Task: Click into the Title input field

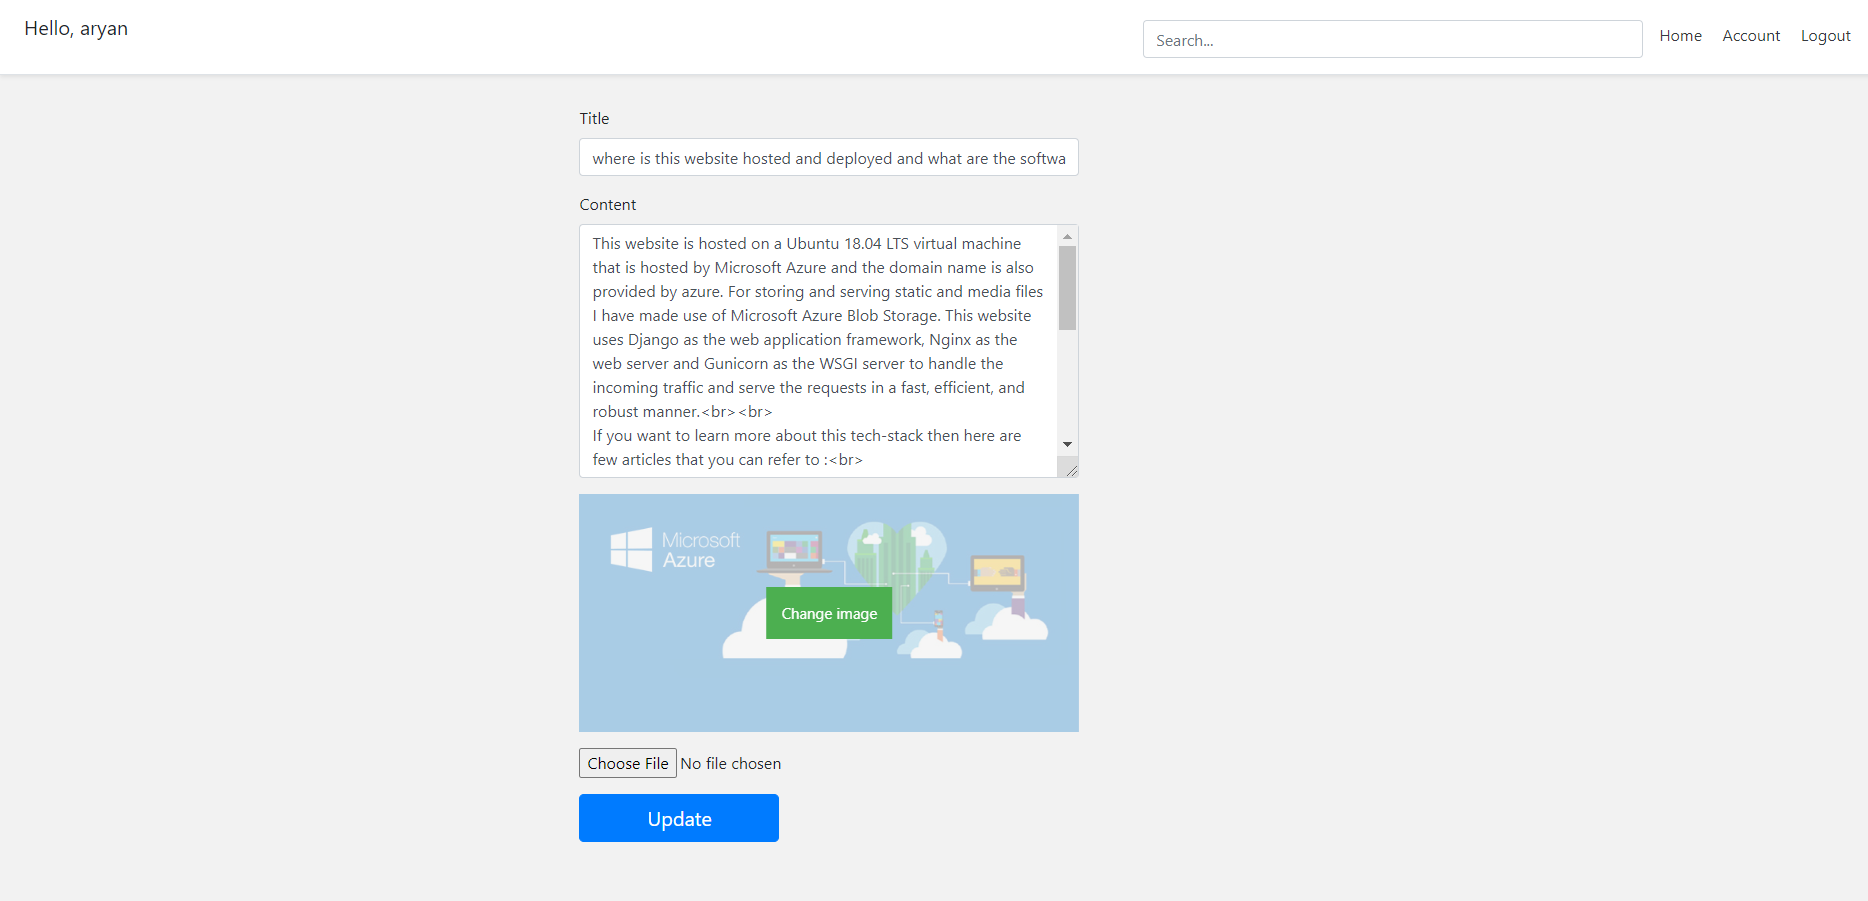Action: click(x=828, y=157)
